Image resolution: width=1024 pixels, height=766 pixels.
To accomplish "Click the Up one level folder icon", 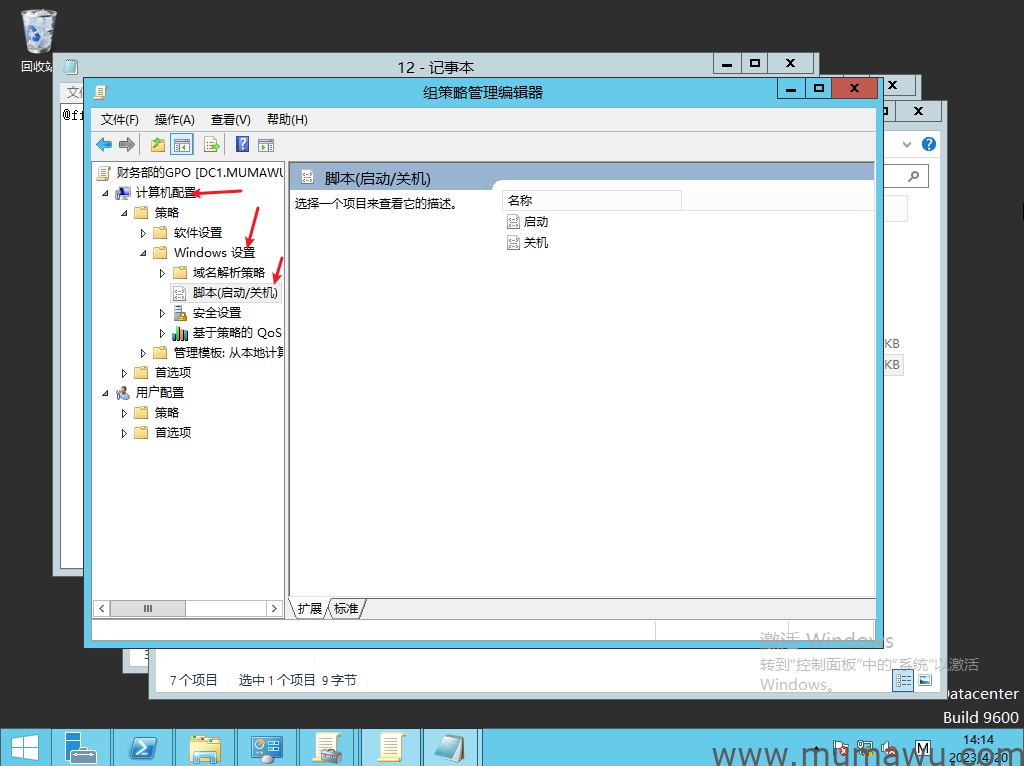I will pos(158,144).
